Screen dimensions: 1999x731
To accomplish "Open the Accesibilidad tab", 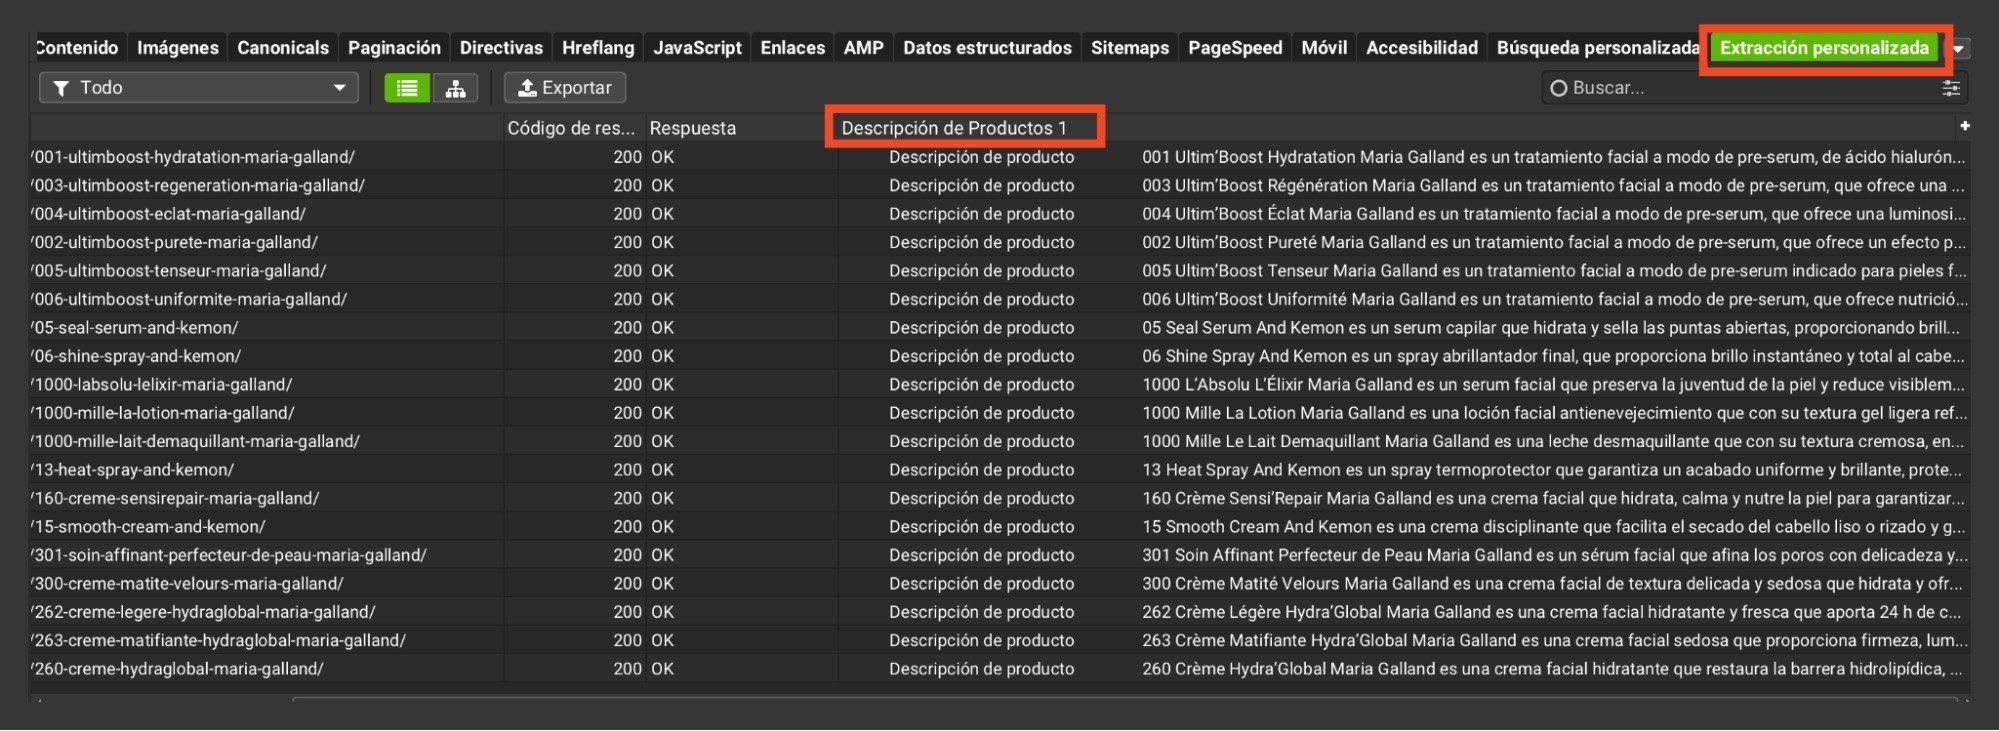I will click(1421, 47).
